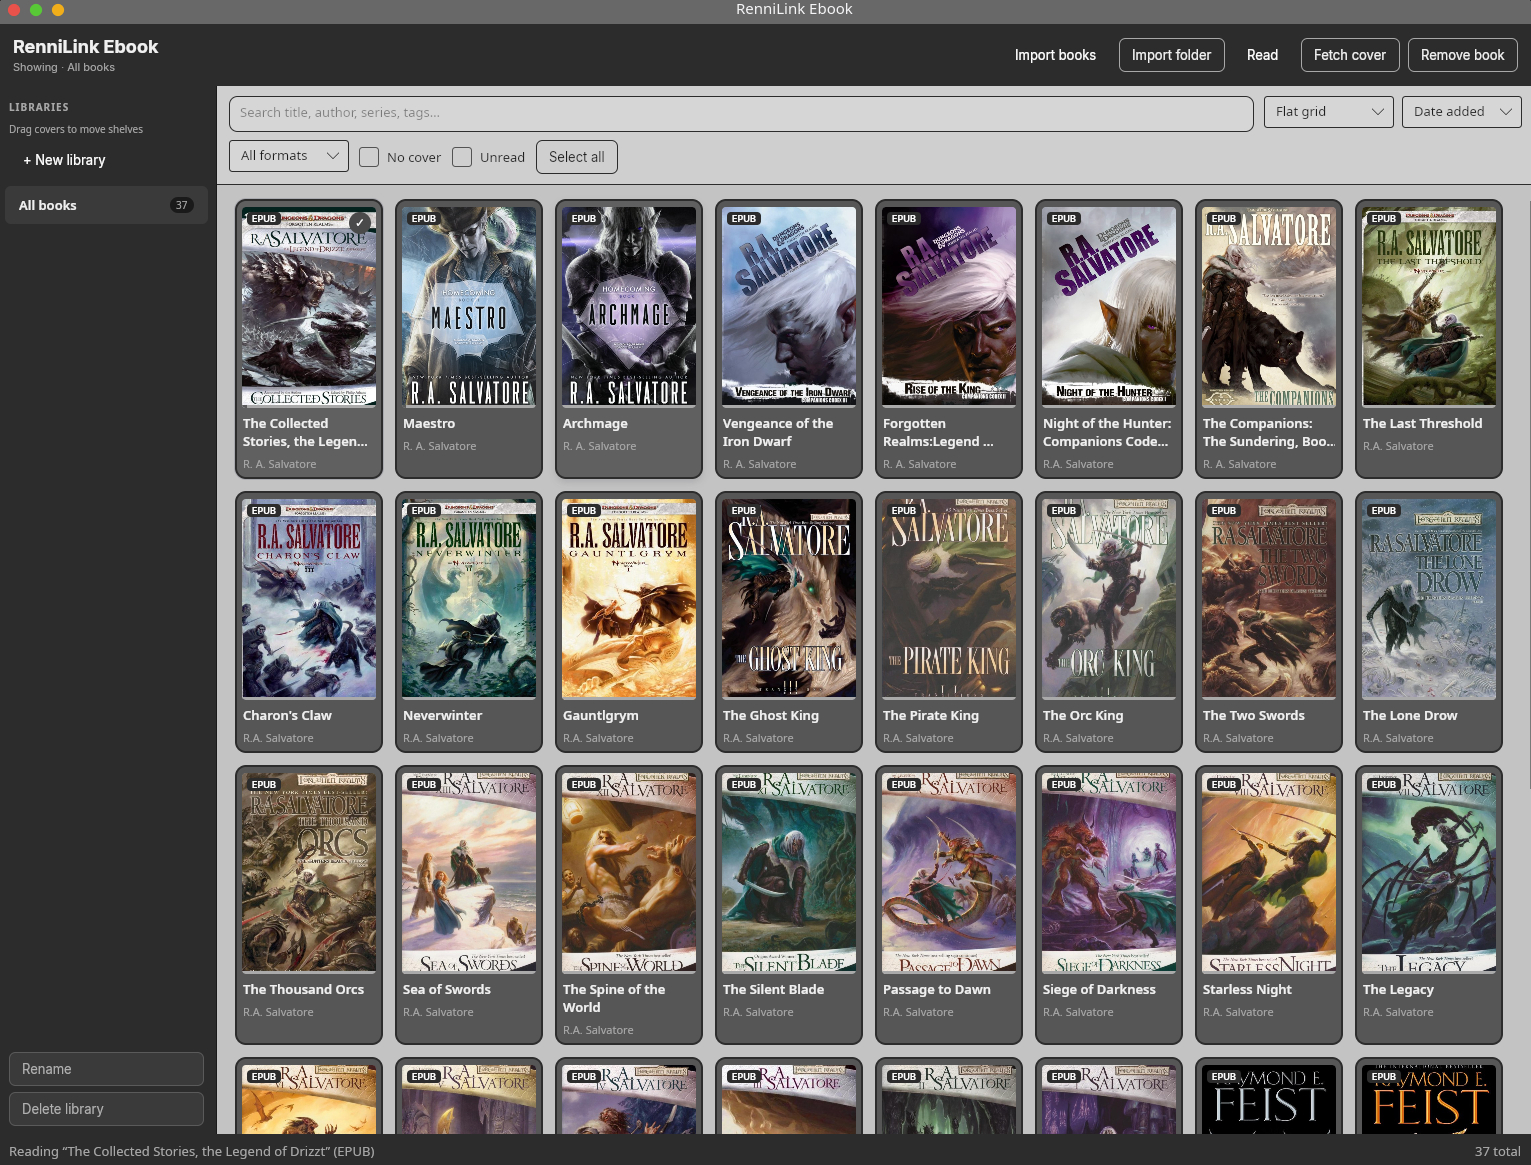Expand the All formats filter dropdown
The height and width of the screenshot is (1165, 1531).
click(x=288, y=156)
